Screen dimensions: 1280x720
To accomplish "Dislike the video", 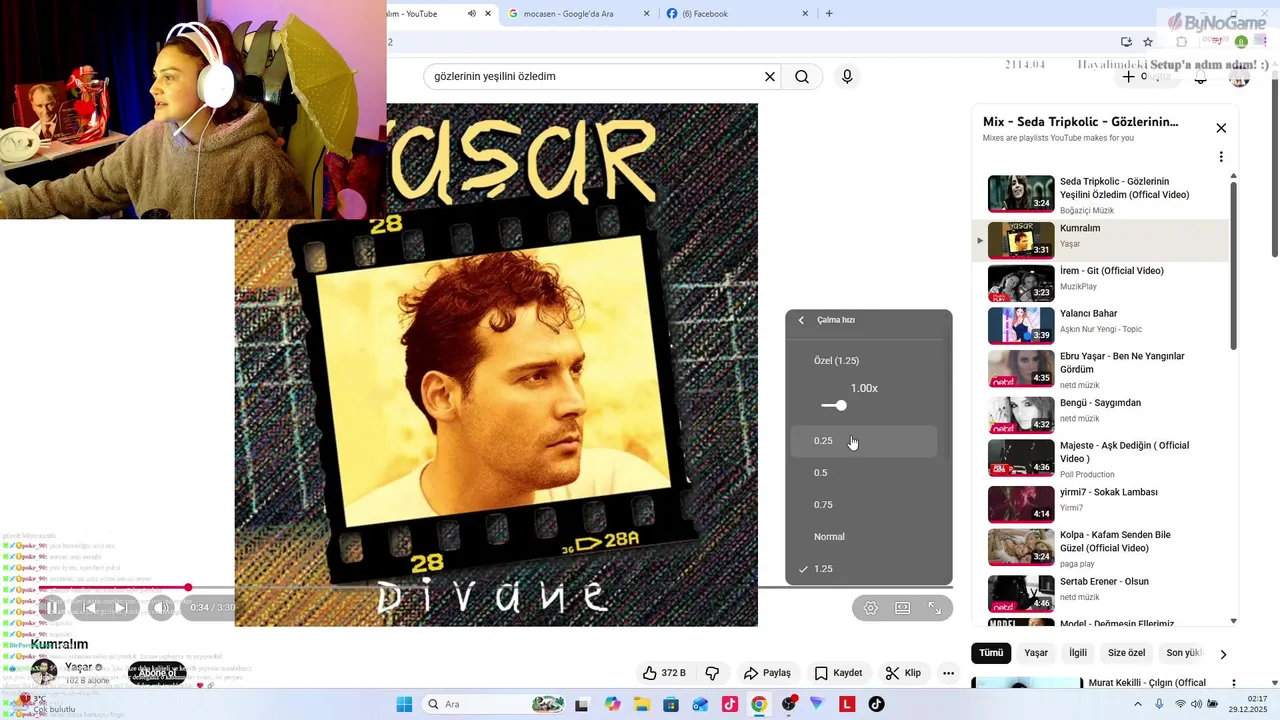I will (x=713, y=673).
